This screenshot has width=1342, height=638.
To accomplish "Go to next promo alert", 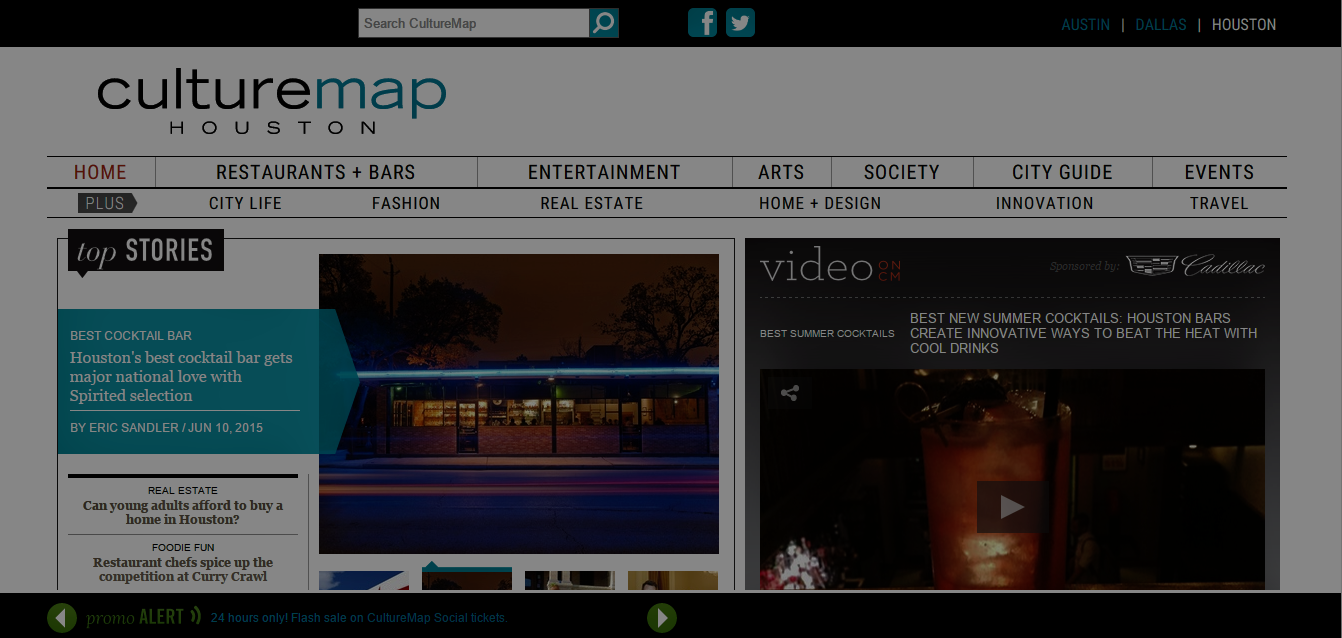I will tap(662, 618).
